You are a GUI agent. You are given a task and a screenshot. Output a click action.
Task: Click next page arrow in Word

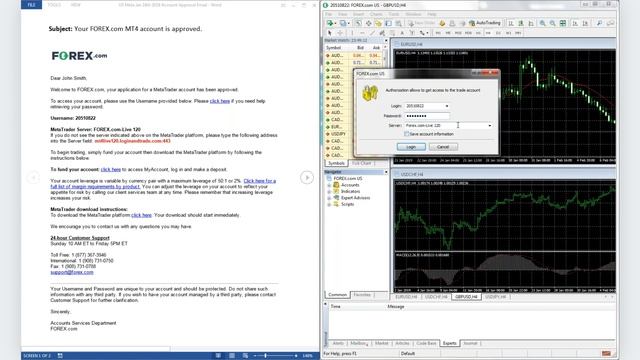pos(307,178)
